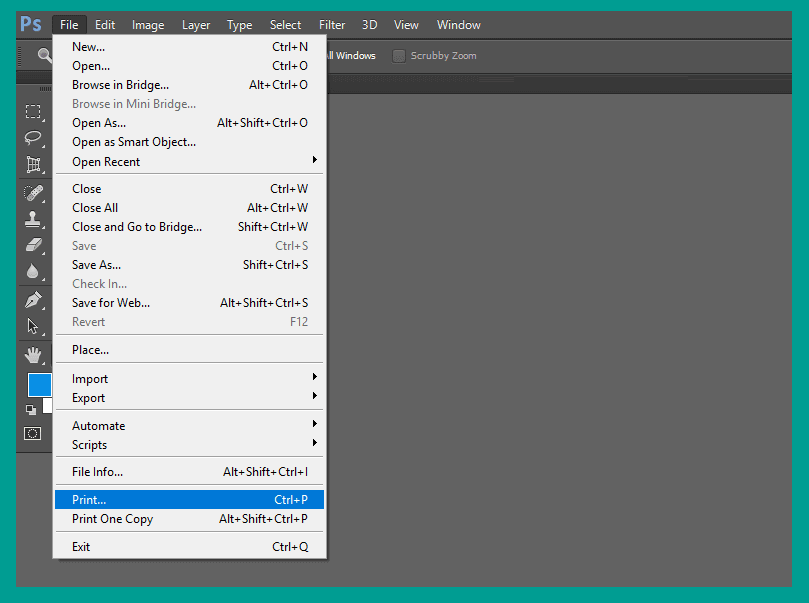Select the Hand tool
The height and width of the screenshot is (603, 809).
point(33,355)
